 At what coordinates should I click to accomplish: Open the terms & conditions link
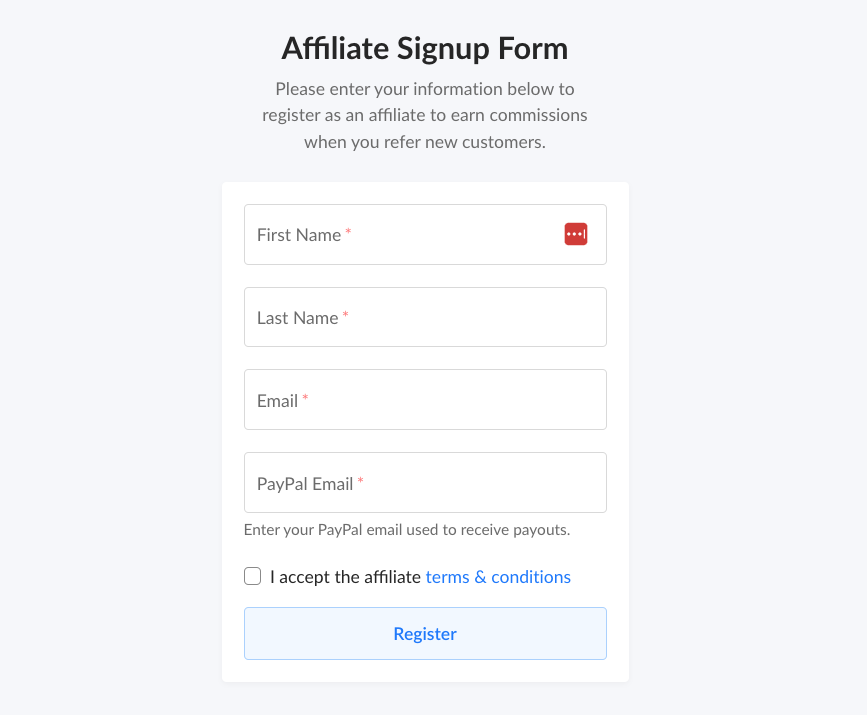coord(498,577)
